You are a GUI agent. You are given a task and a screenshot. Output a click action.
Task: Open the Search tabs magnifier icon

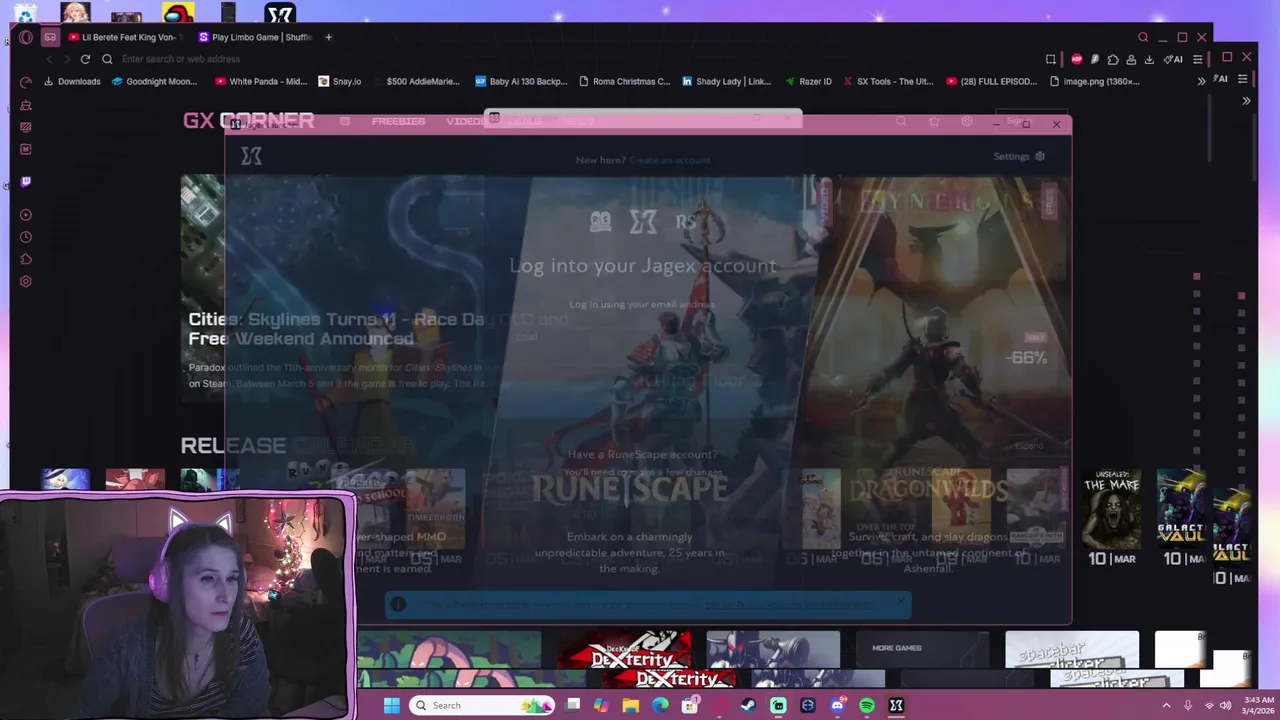pyautogui.click(x=1143, y=37)
